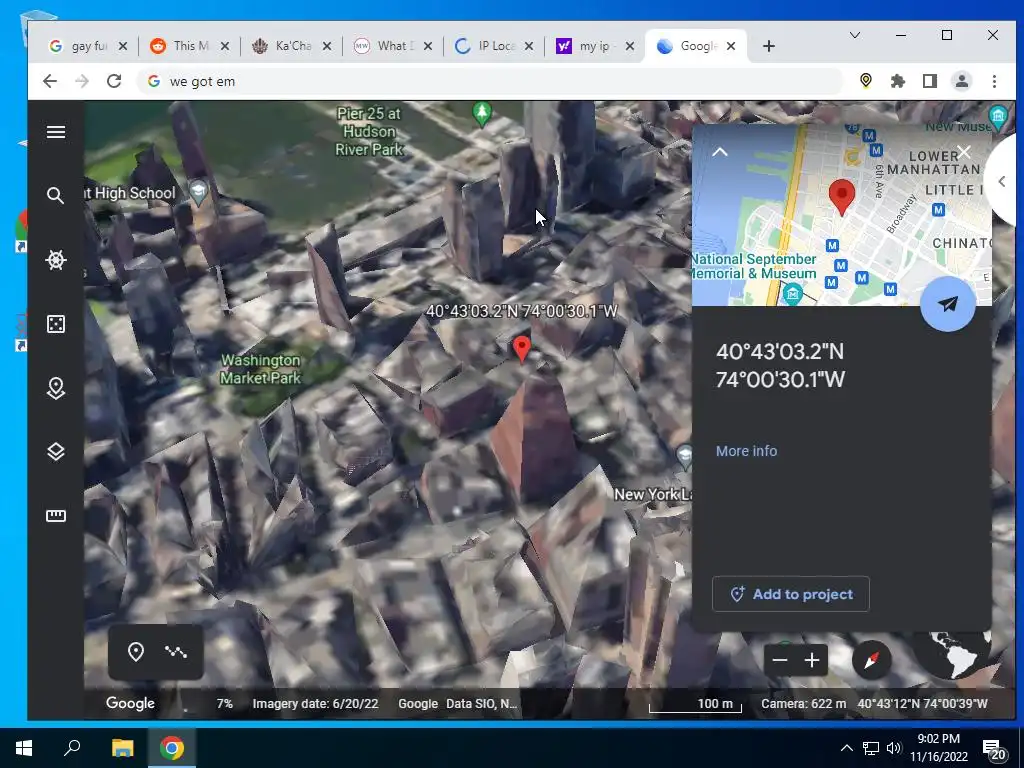Click the Imagery date 6/20/22 status text
Screen dimensions: 1024x768
tap(315, 704)
